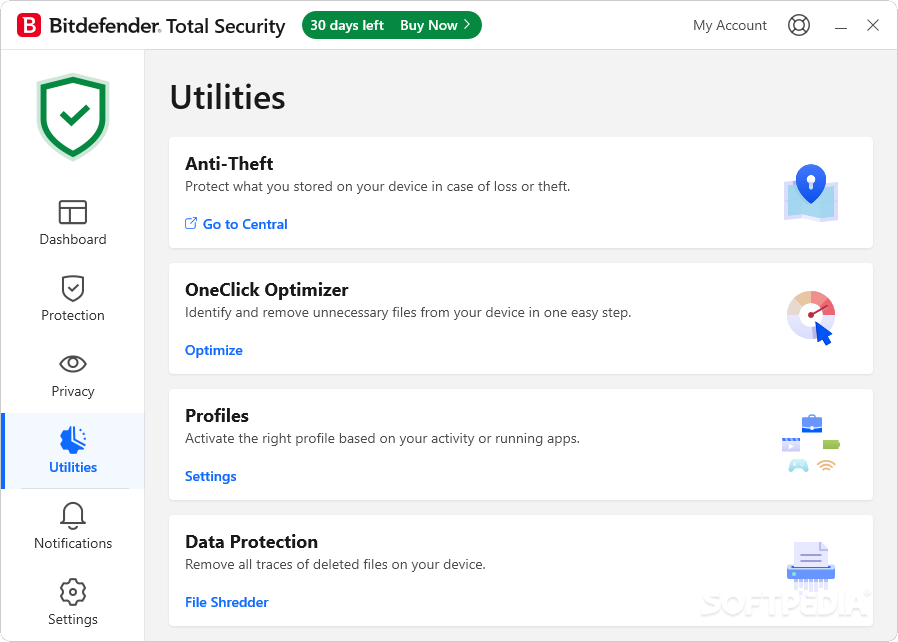
Task: Open Notifications via the bell icon
Action: pyautogui.click(x=72, y=516)
